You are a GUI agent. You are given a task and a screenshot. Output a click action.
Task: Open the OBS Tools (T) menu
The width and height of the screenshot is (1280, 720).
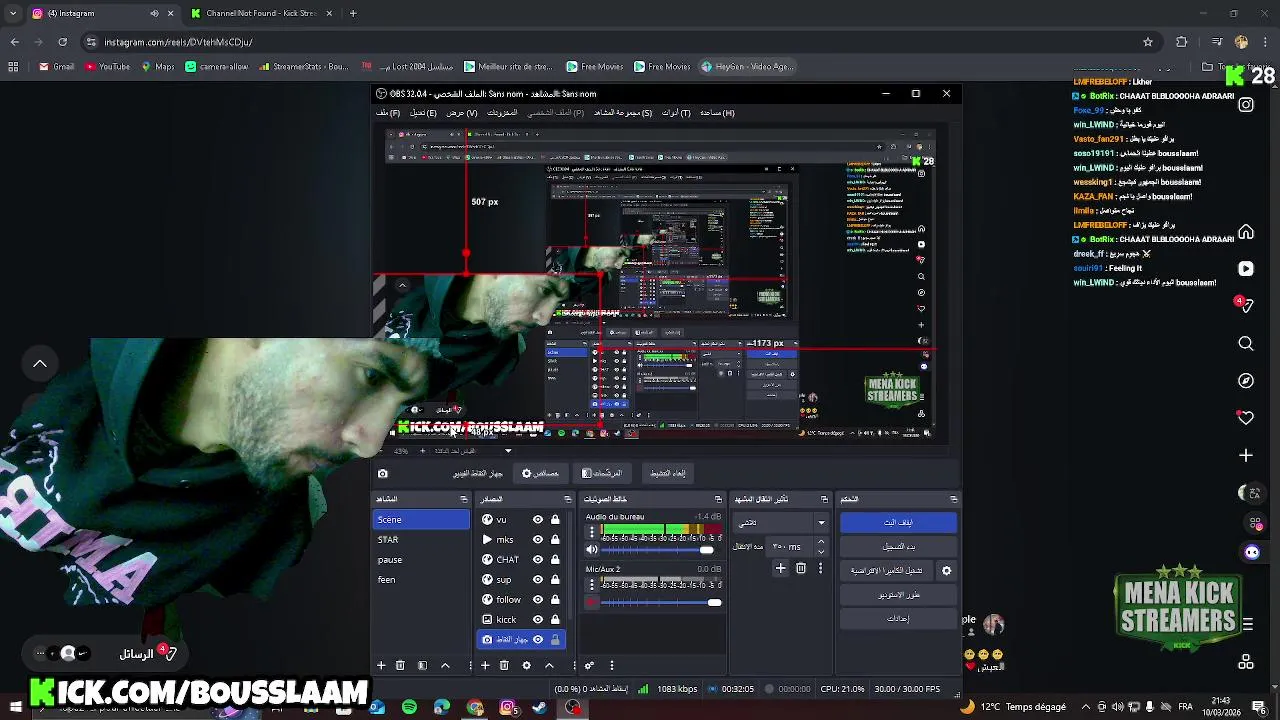coord(677,113)
